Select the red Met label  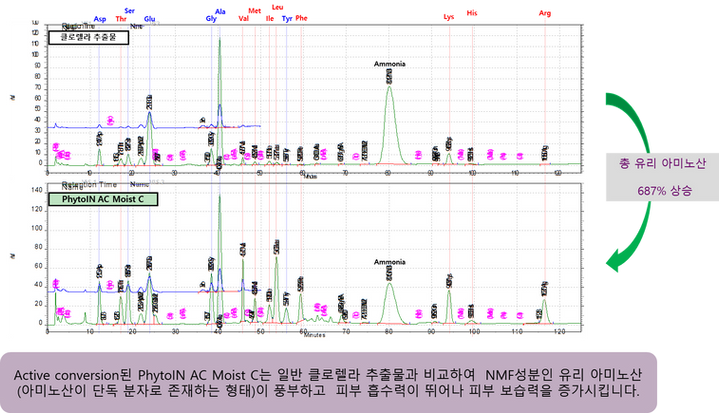pyautogui.click(x=254, y=11)
